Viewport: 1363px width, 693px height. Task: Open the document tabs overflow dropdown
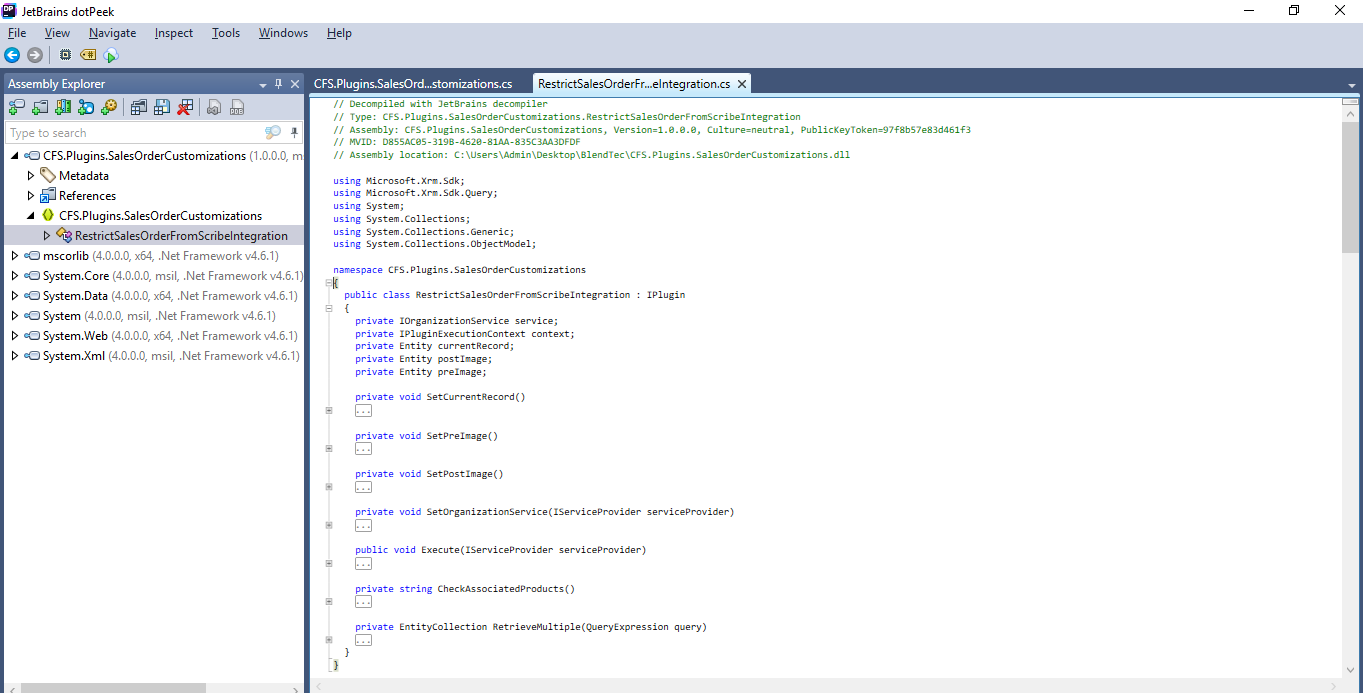coord(1350,84)
